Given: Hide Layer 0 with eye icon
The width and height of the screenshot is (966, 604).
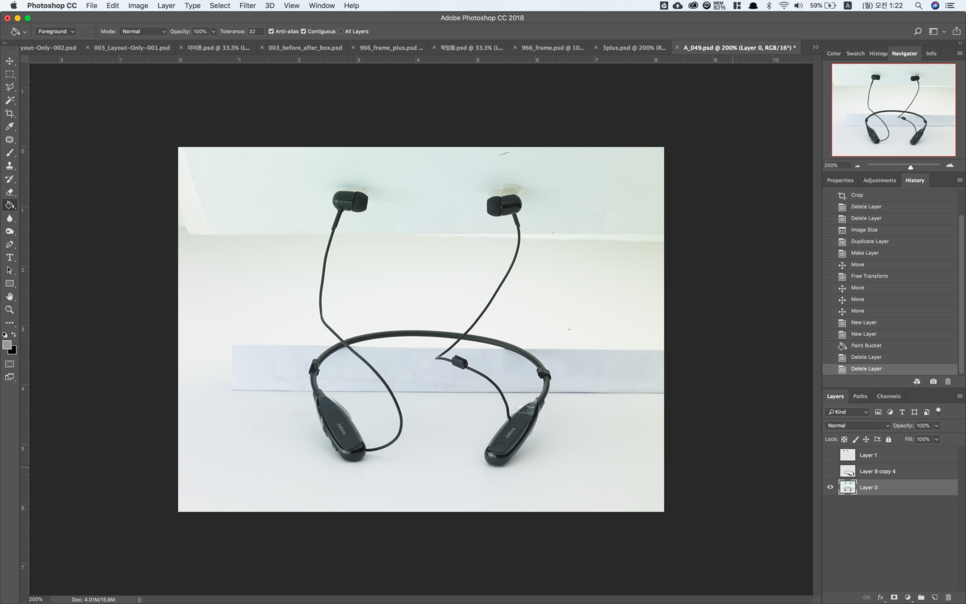Looking at the screenshot, I should [830, 487].
